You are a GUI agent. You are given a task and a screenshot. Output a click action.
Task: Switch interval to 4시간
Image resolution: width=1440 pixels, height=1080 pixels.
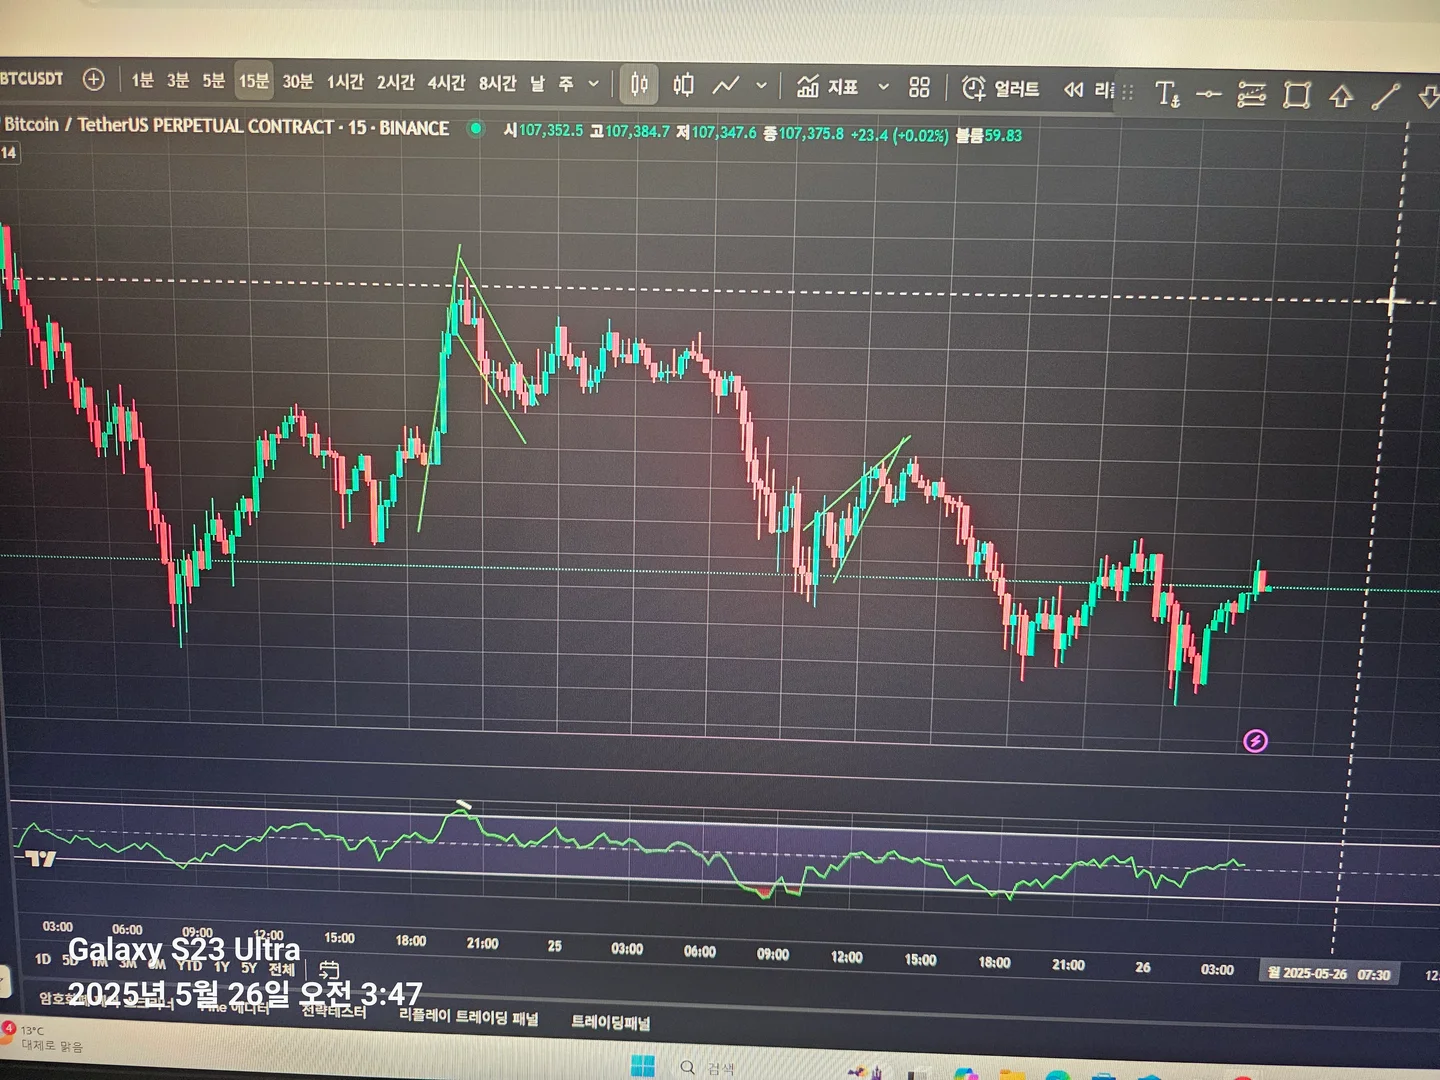pyautogui.click(x=446, y=83)
